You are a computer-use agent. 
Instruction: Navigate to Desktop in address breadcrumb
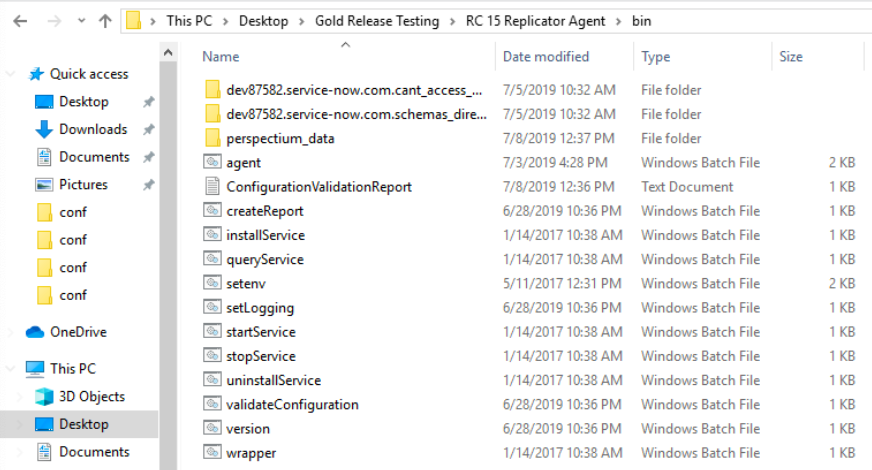264,21
